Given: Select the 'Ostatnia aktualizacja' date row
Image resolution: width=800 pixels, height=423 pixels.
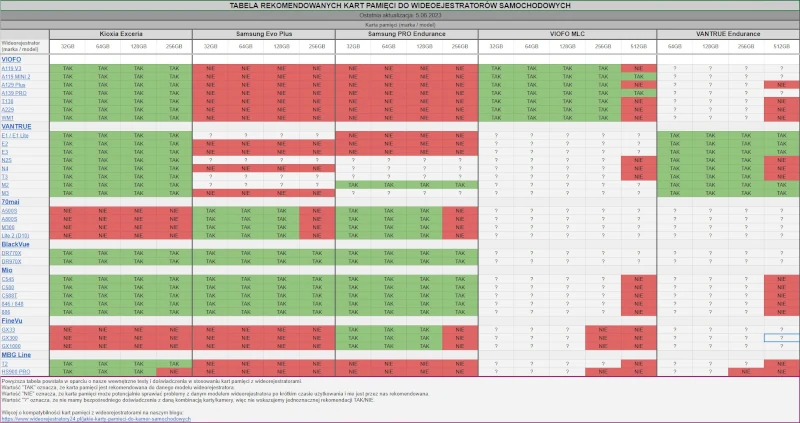Looking at the screenshot, I should [400, 15].
